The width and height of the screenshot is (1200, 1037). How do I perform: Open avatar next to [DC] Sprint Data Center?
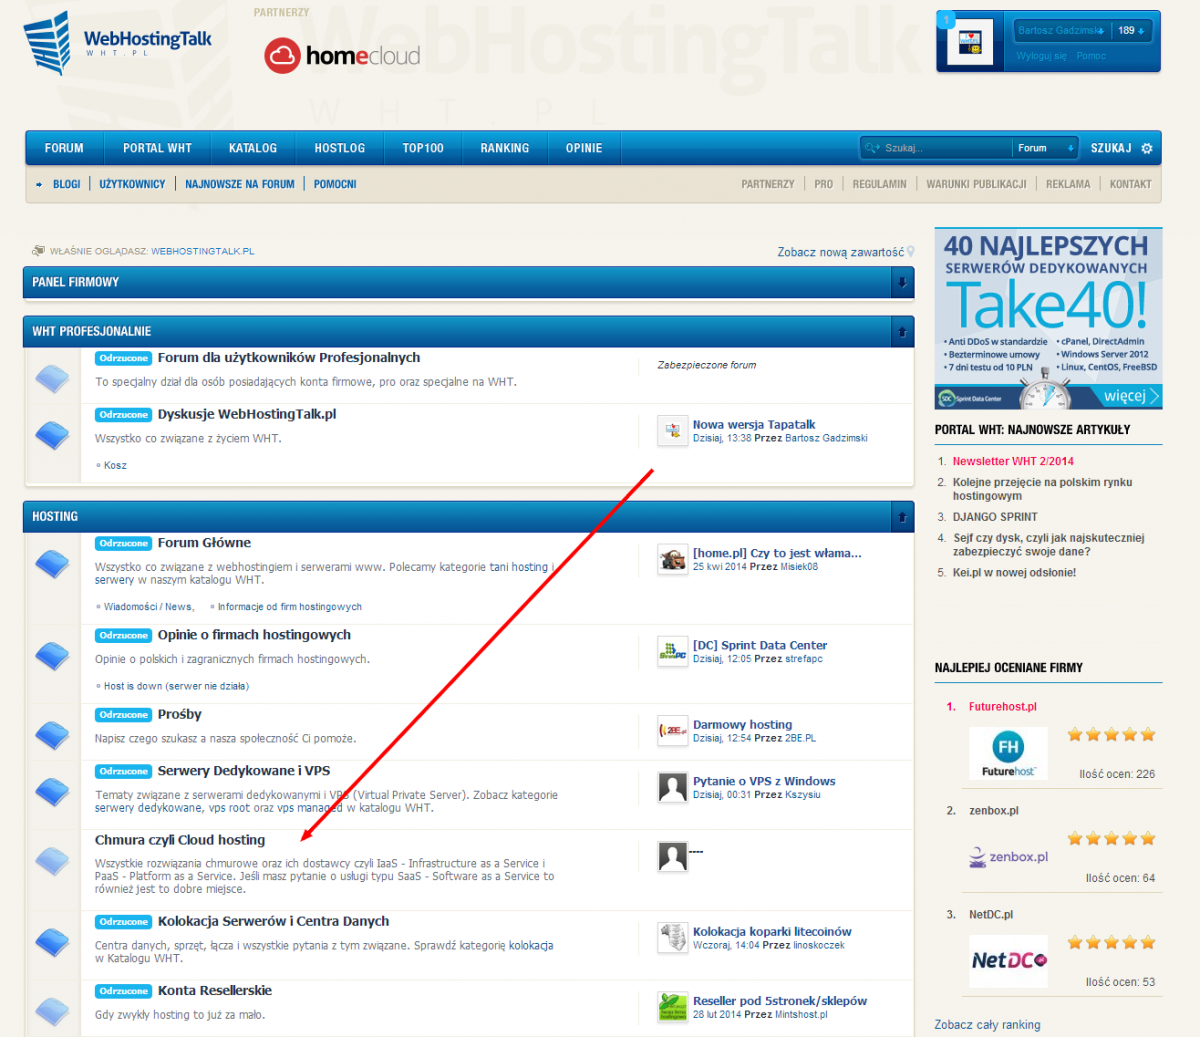672,651
